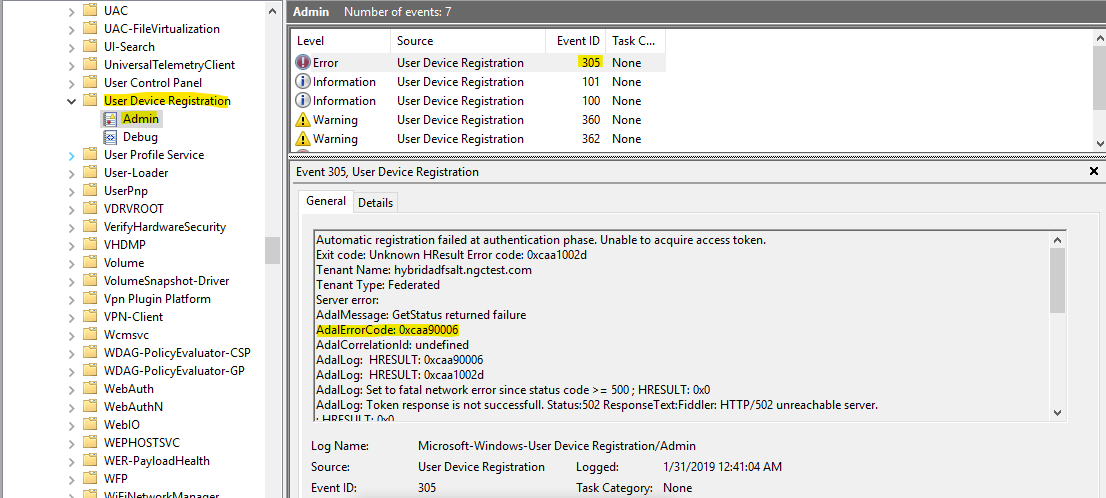The height and width of the screenshot is (498, 1106).
Task: Switch to the Details tab
Action: coord(376,202)
